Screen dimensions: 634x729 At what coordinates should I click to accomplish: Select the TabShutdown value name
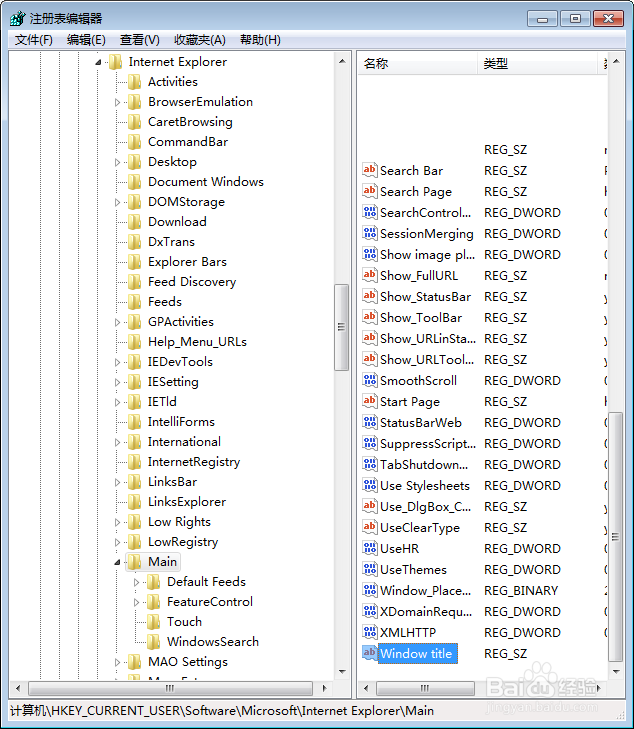tap(424, 464)
